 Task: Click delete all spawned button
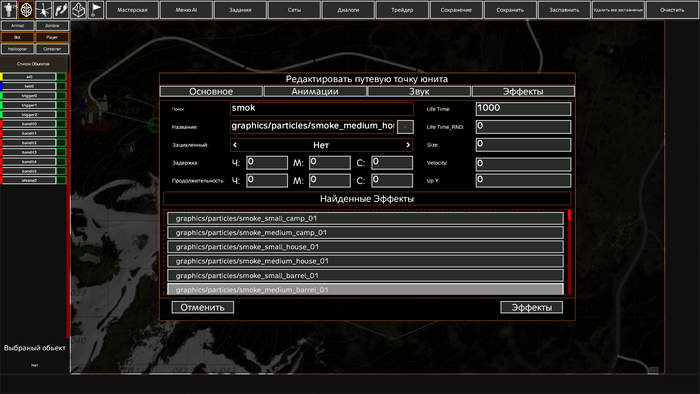[x=618, y=10]
